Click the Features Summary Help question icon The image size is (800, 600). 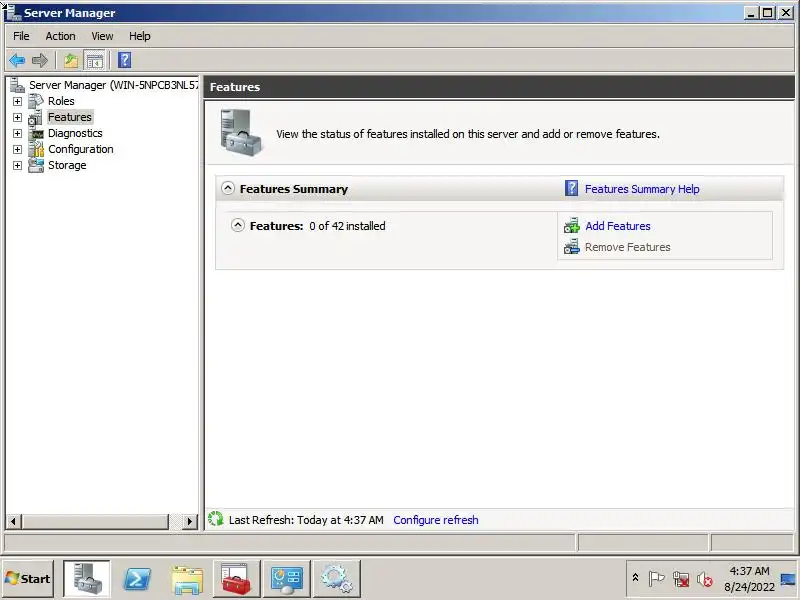571,189
